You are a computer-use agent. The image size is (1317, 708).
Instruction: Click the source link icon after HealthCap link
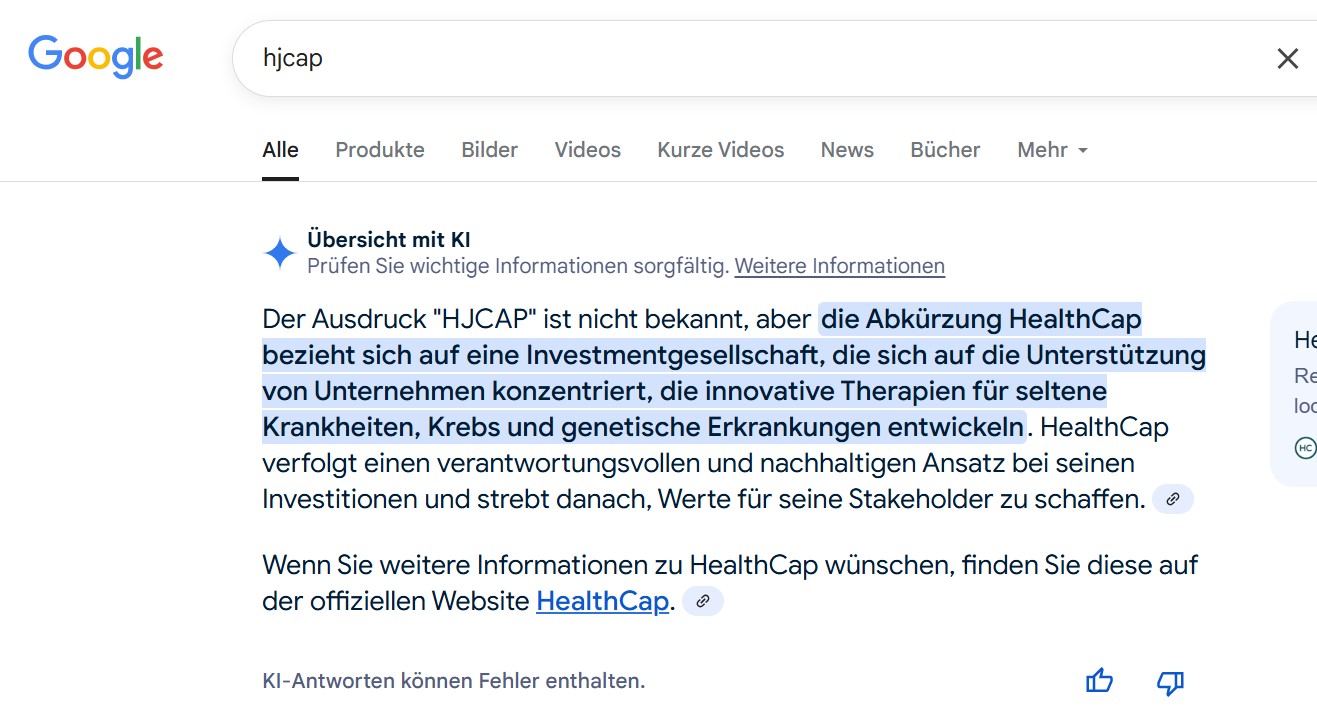pyautogui.click(x=703, y=601)
